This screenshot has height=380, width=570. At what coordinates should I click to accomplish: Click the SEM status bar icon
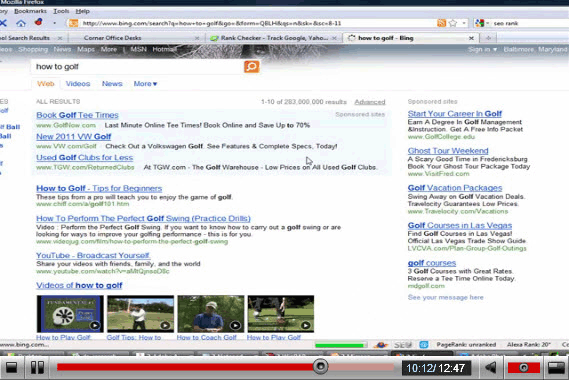point(403,345)
